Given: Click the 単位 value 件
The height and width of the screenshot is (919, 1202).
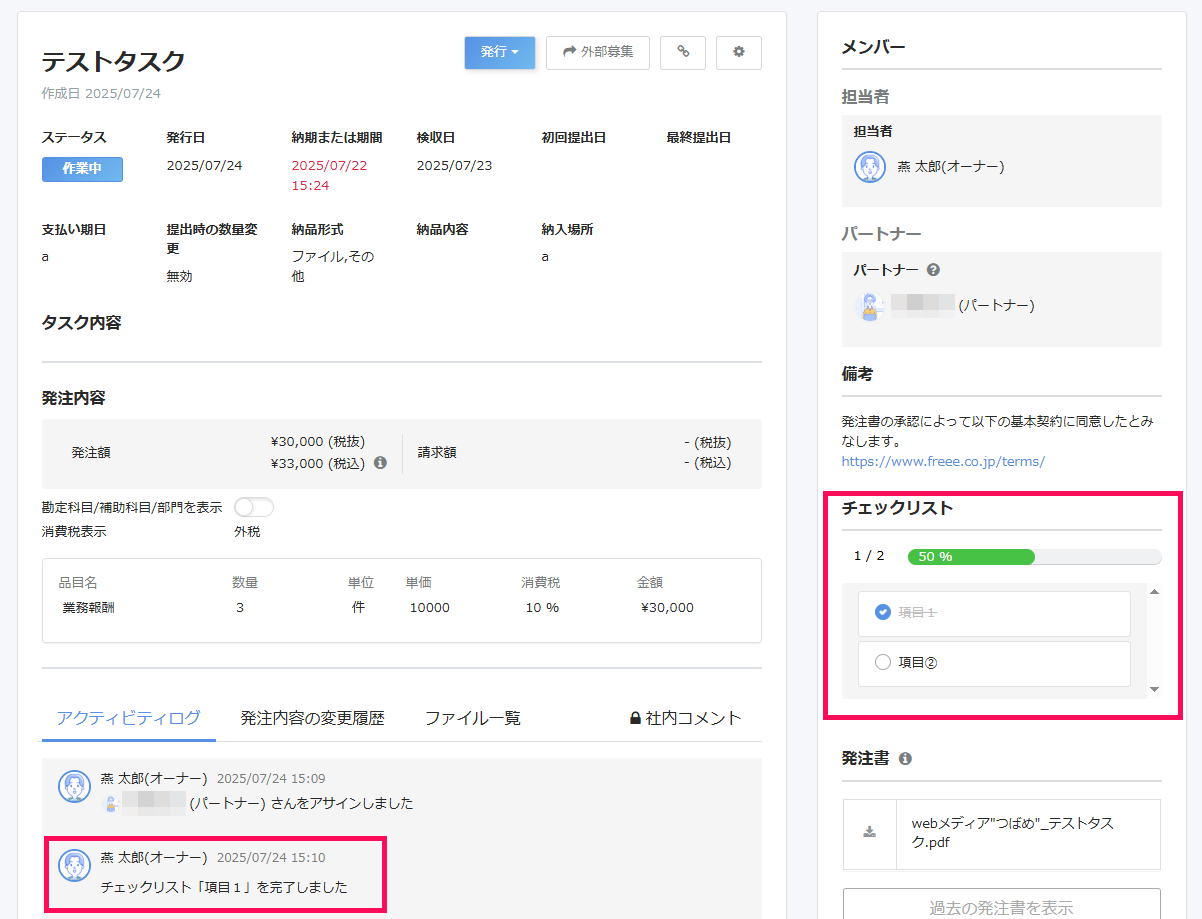Looking at the screenshot, I should [x=358, y=607].
